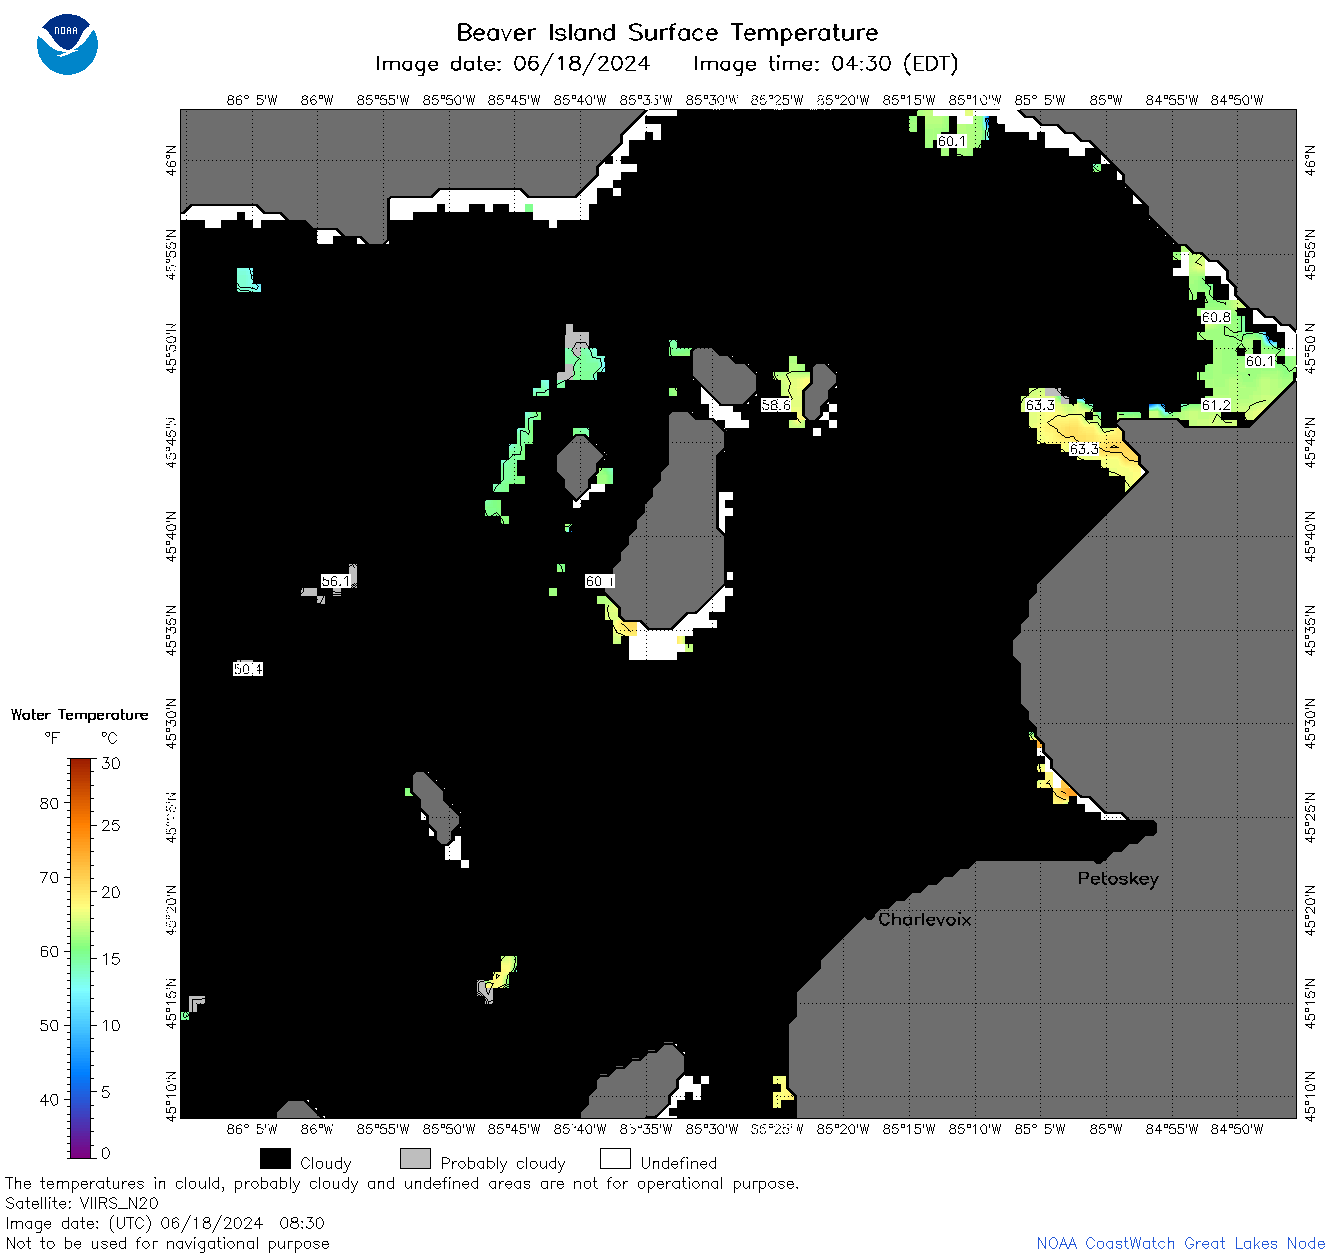The width and height of the screenshot is (1336, 1259).
Task: Click the Image date: 06/18/2024 header text
Action: click(512, 64)
